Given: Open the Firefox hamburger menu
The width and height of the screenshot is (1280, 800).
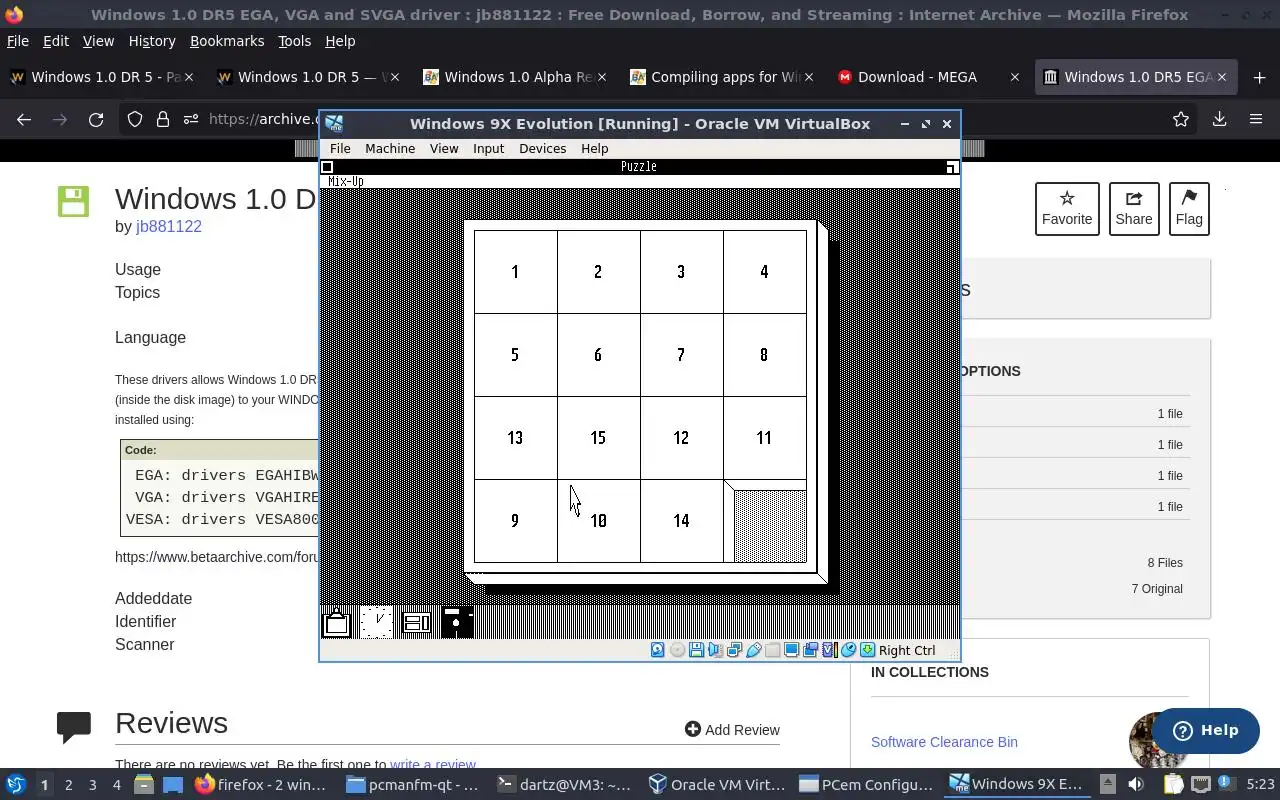Looking at the screenshot, I should (1256, 119).
